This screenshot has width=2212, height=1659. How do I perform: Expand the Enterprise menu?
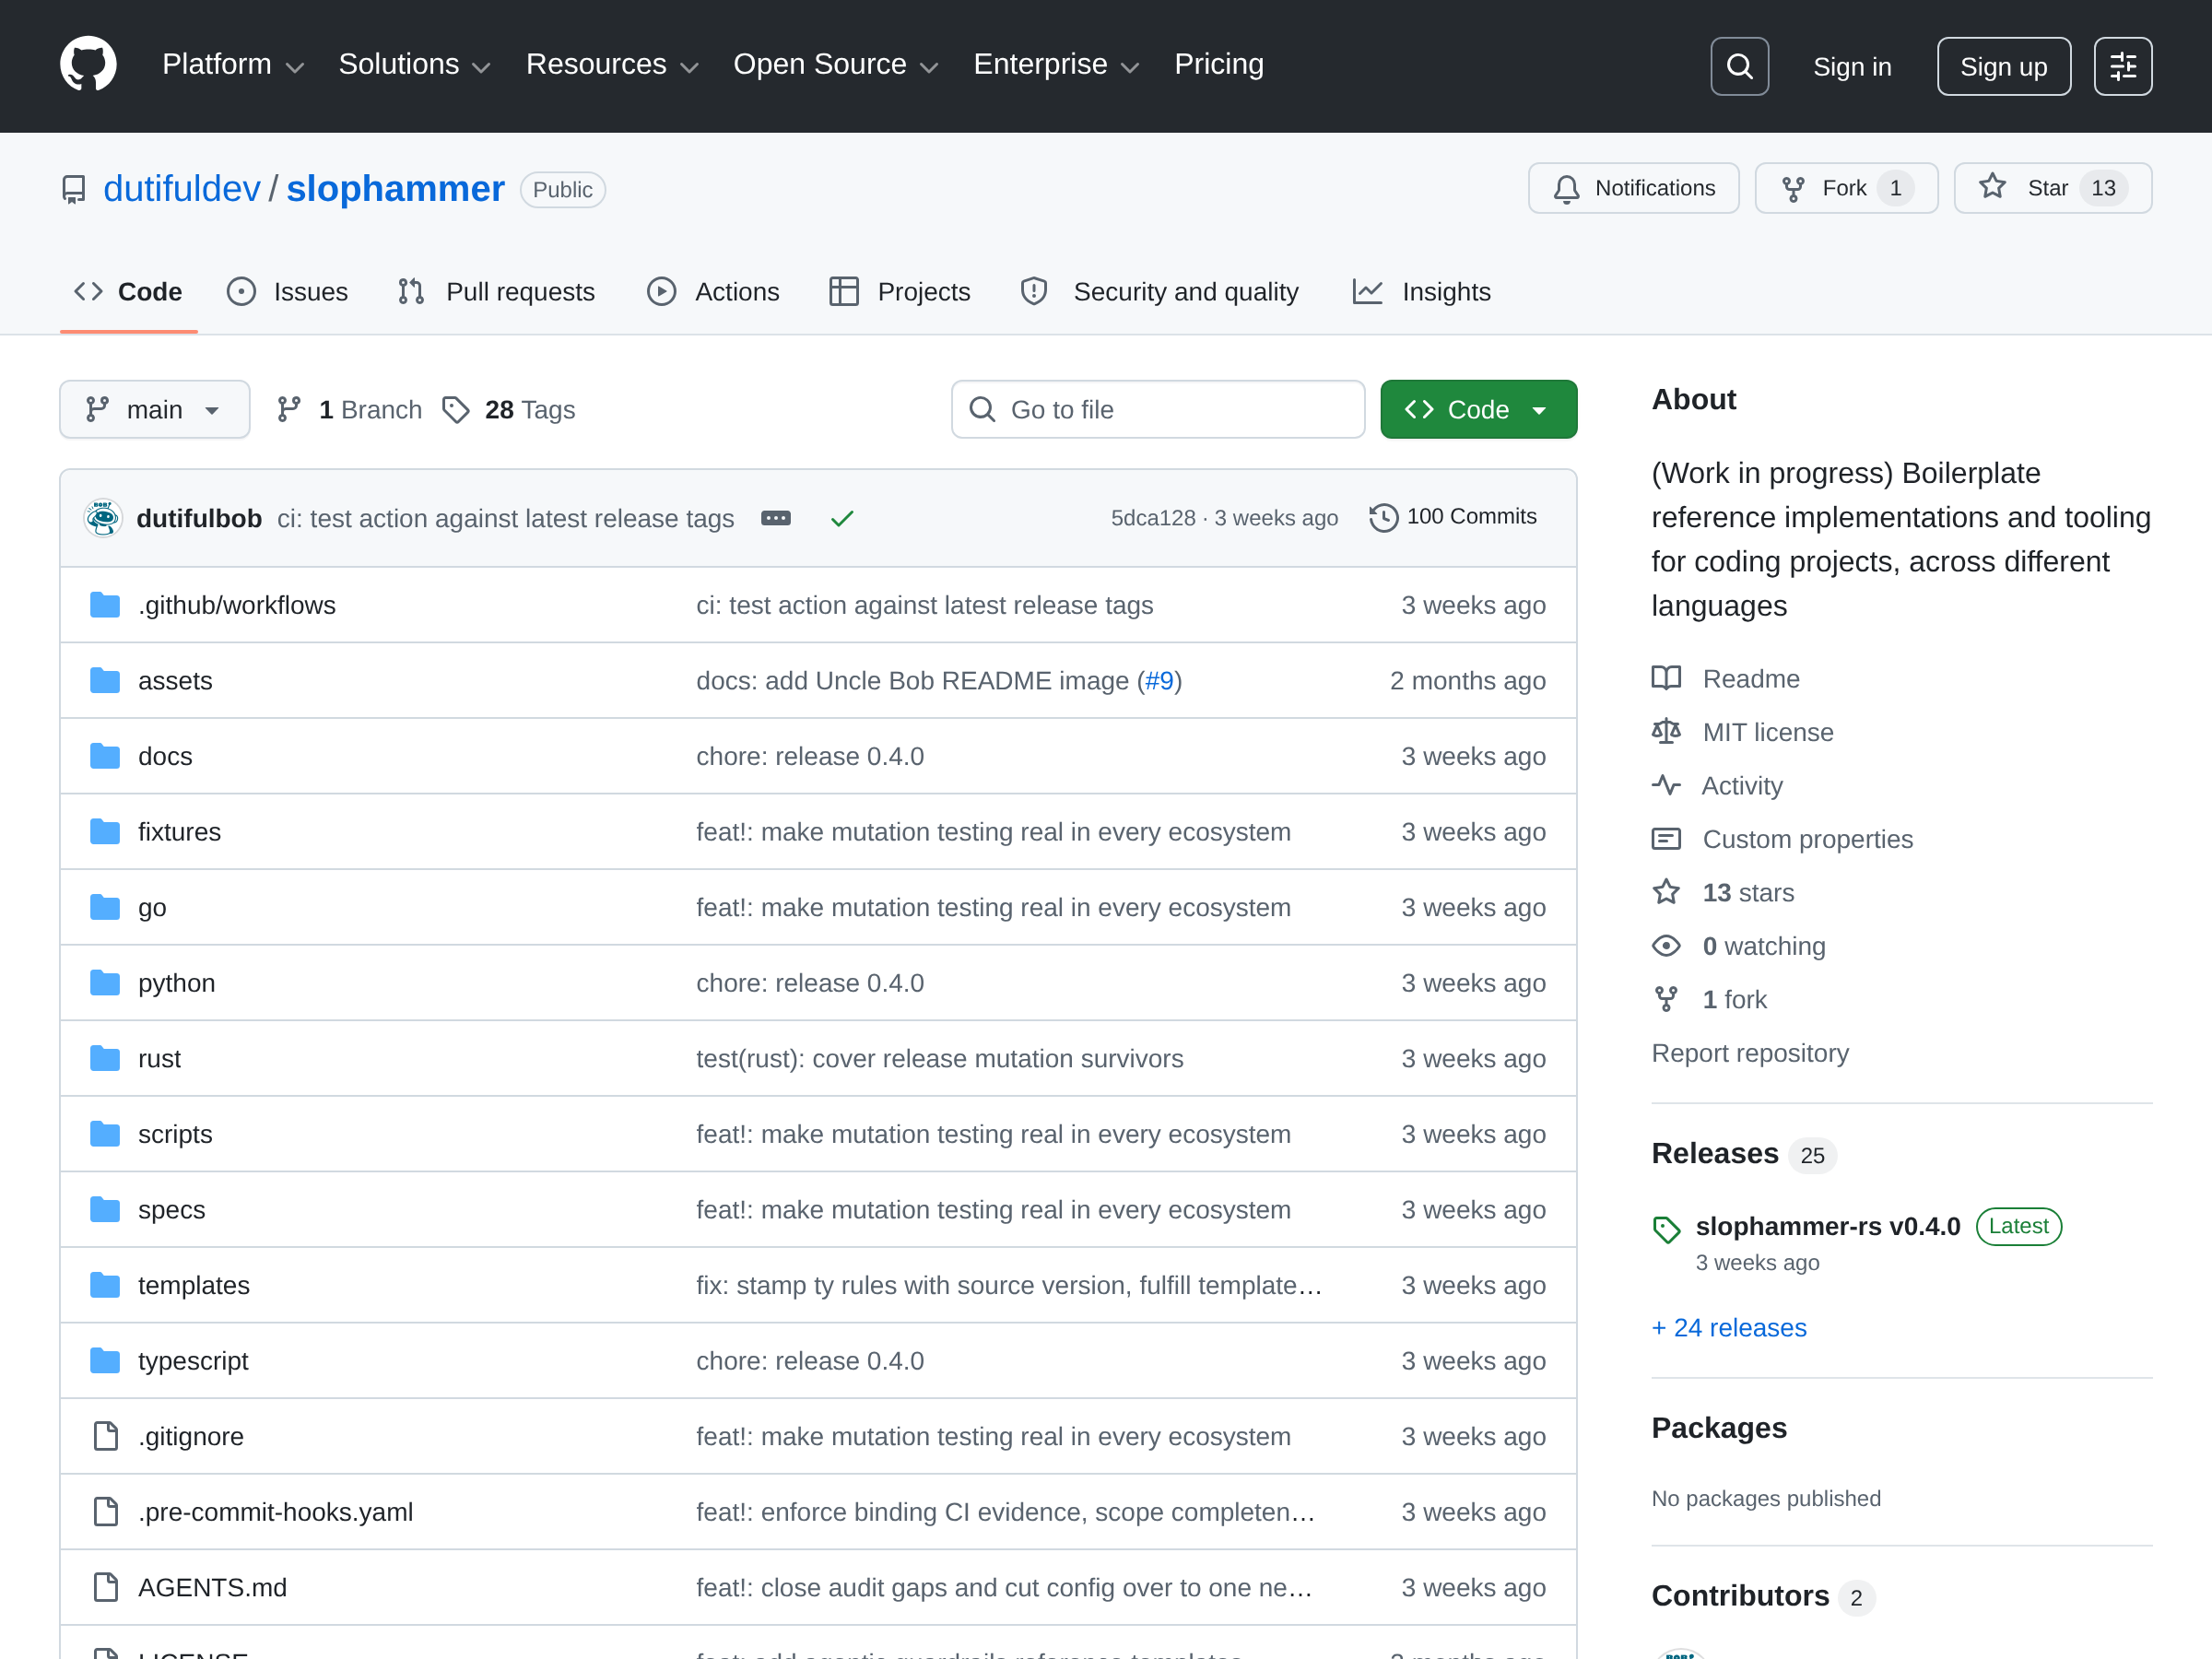1056,65
